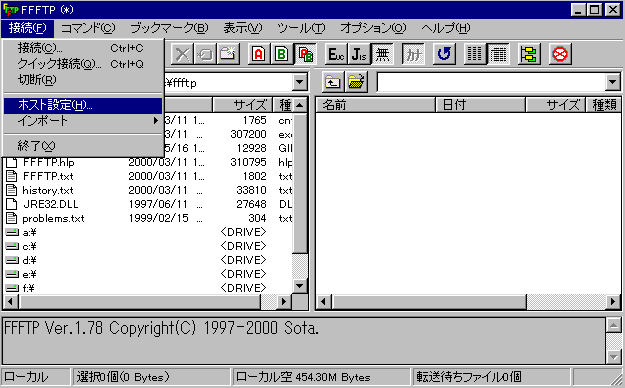The image size is (625, 388).
Task: Enable ASCII transfer mode (A)
Action: coord(259,54)
